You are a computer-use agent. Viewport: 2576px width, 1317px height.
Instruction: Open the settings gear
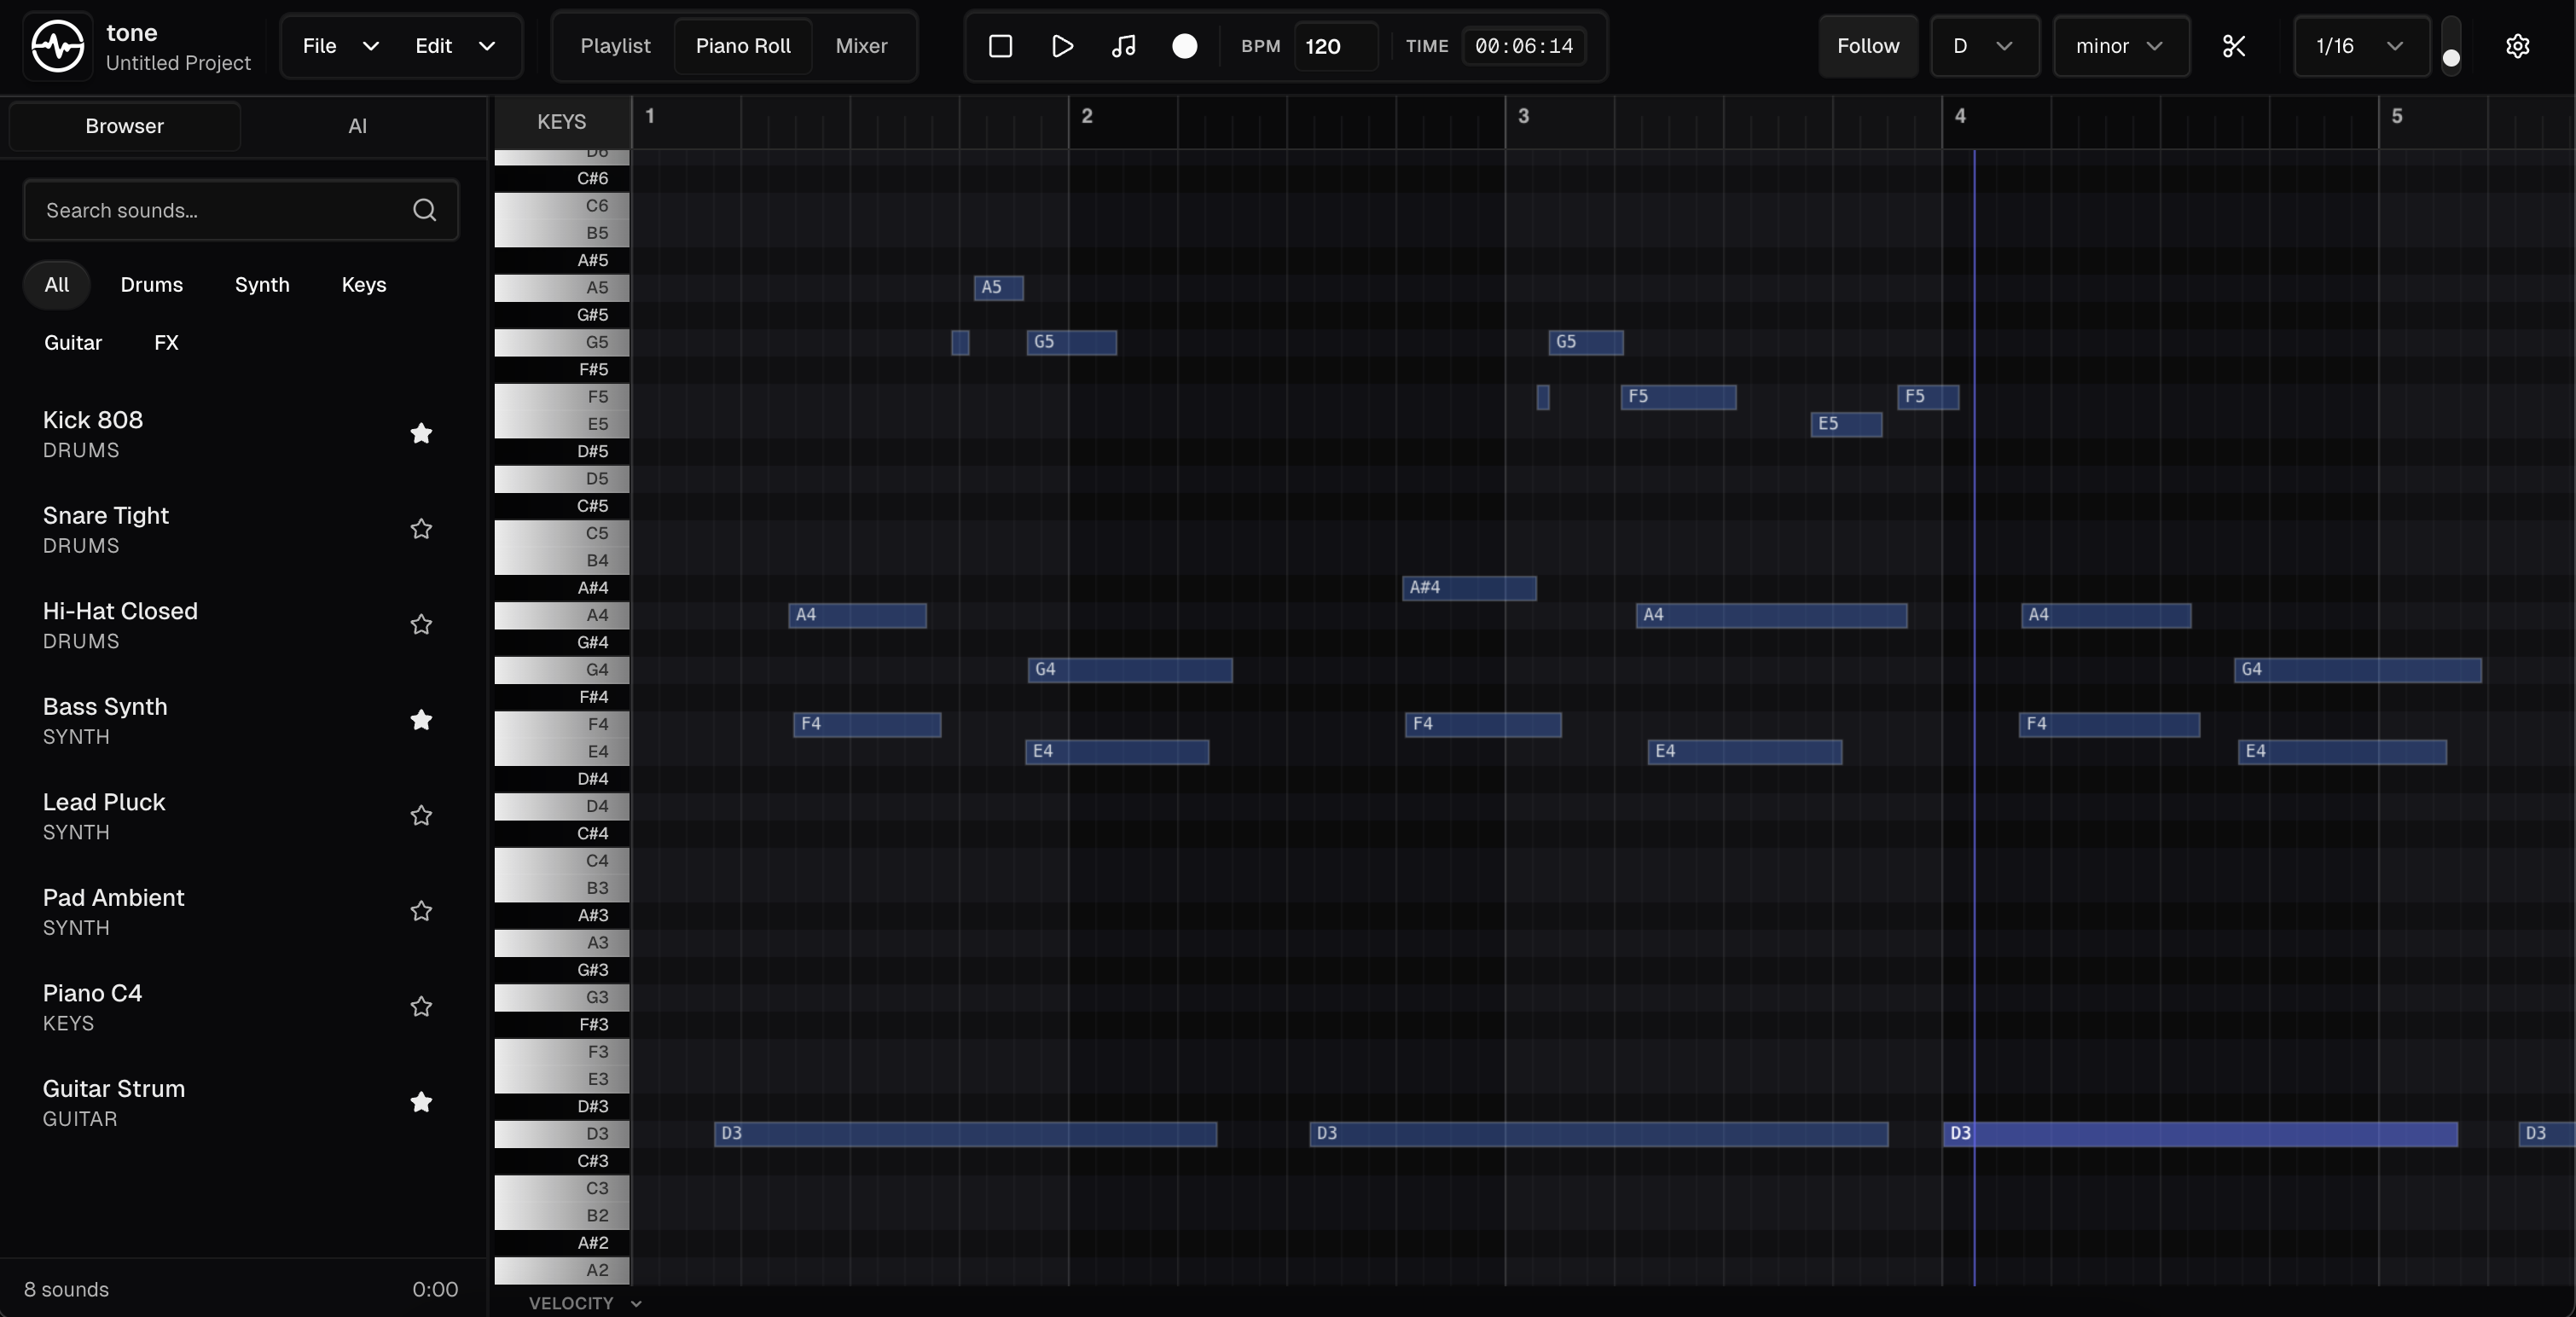pyautogui.click(x=2518, y=46)
